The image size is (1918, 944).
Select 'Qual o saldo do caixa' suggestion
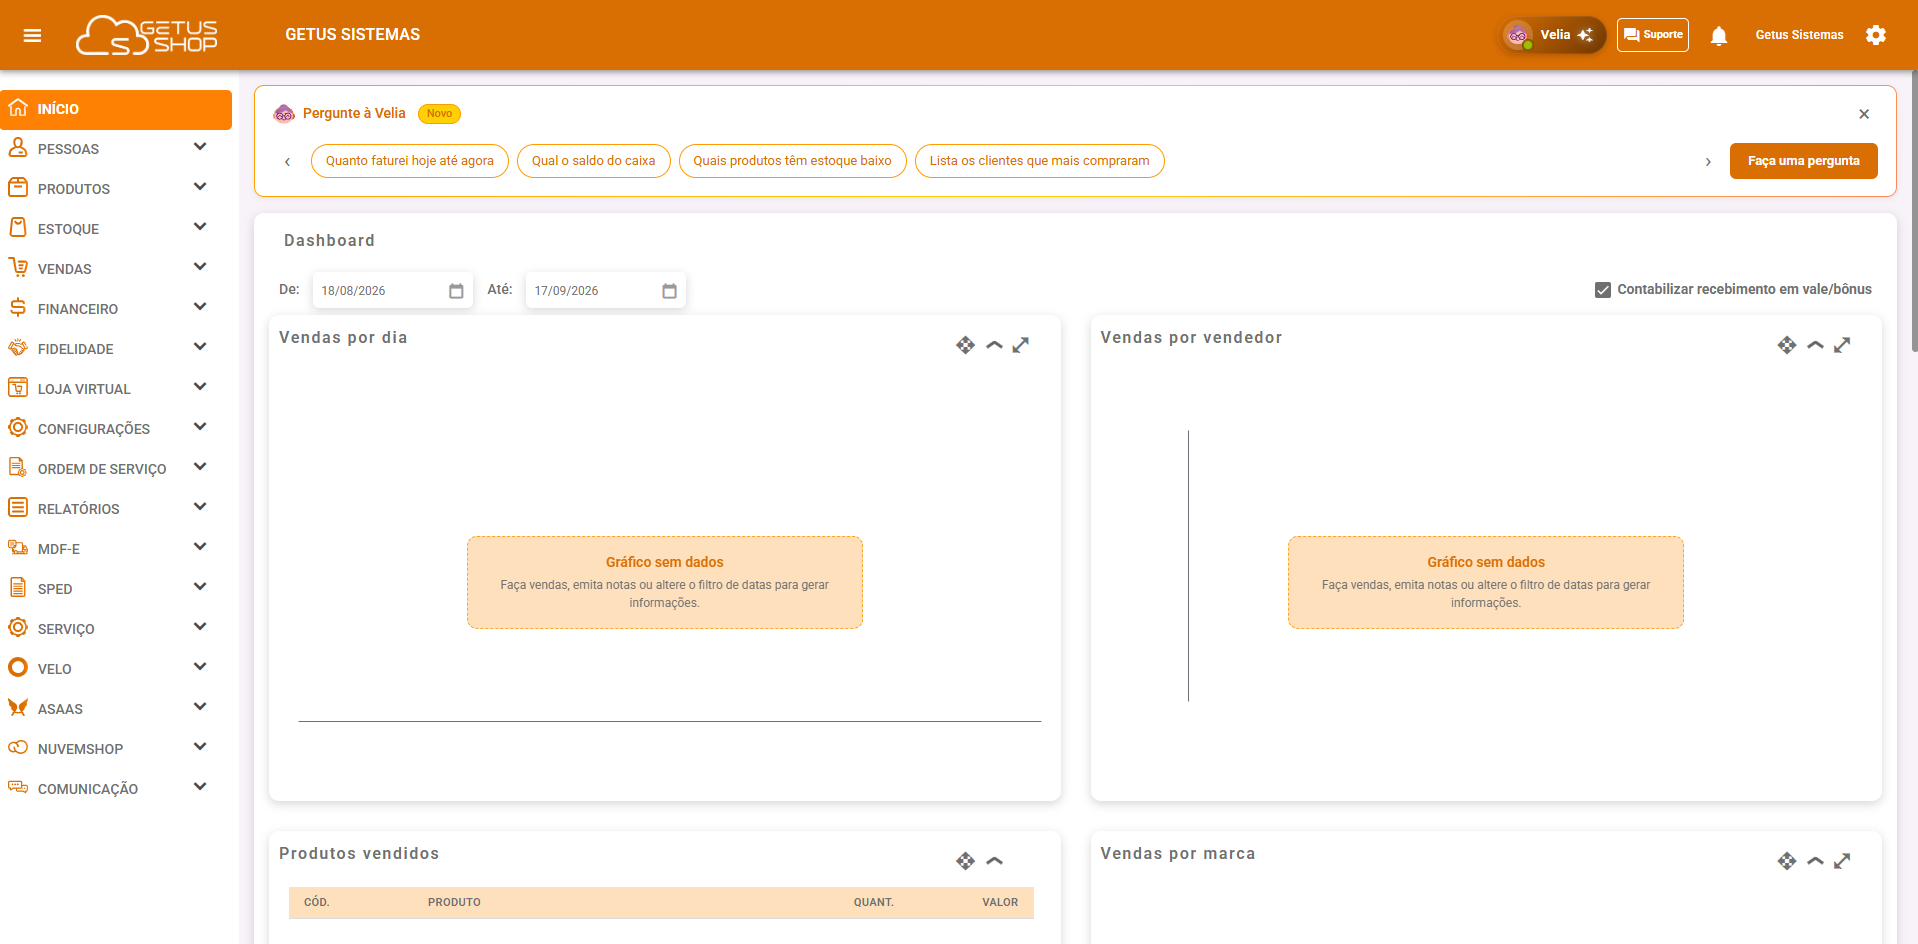(x=594, y=161)
